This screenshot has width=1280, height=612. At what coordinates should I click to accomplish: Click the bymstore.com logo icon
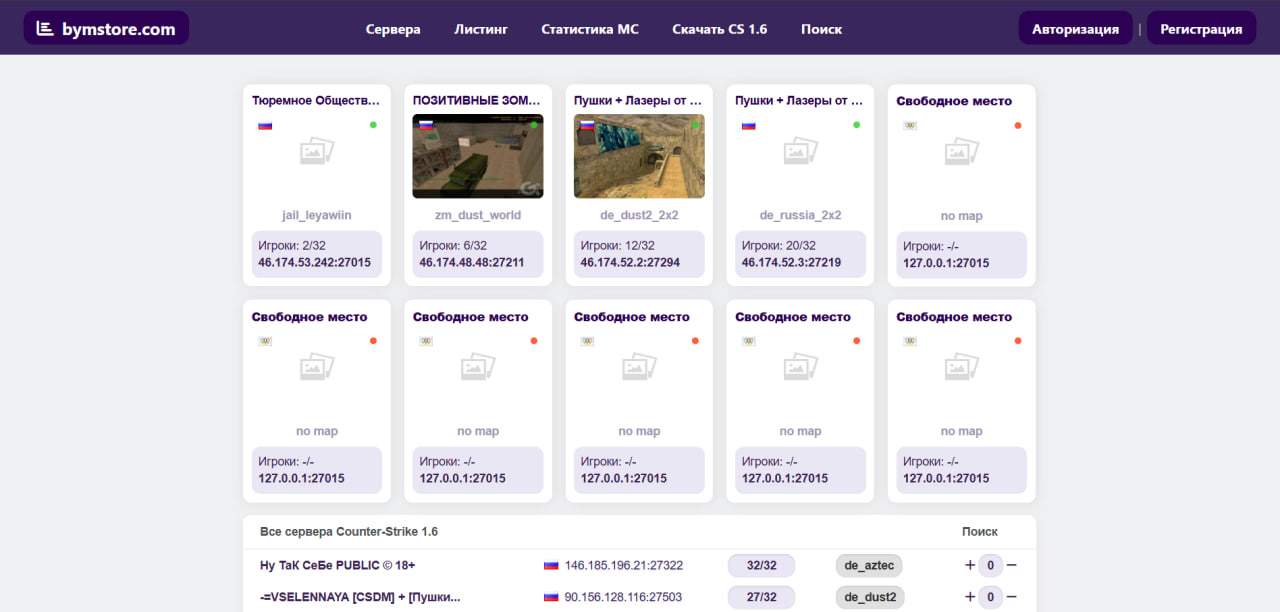(45, 29)
